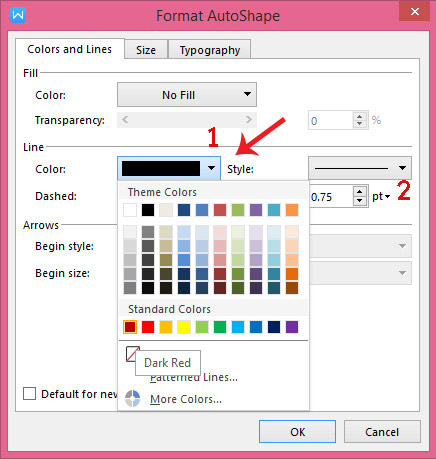The width and height of the screenshot is (436, 459).
Task: Open the Line Style dropdown
Action: [360, 168]
